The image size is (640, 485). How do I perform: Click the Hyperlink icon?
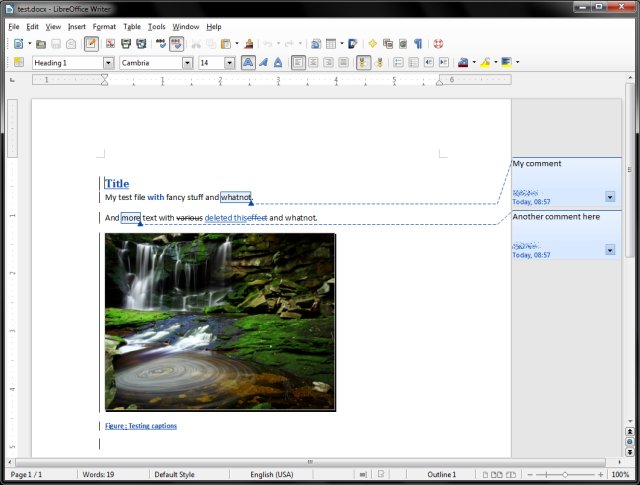(x=316, y=44)
